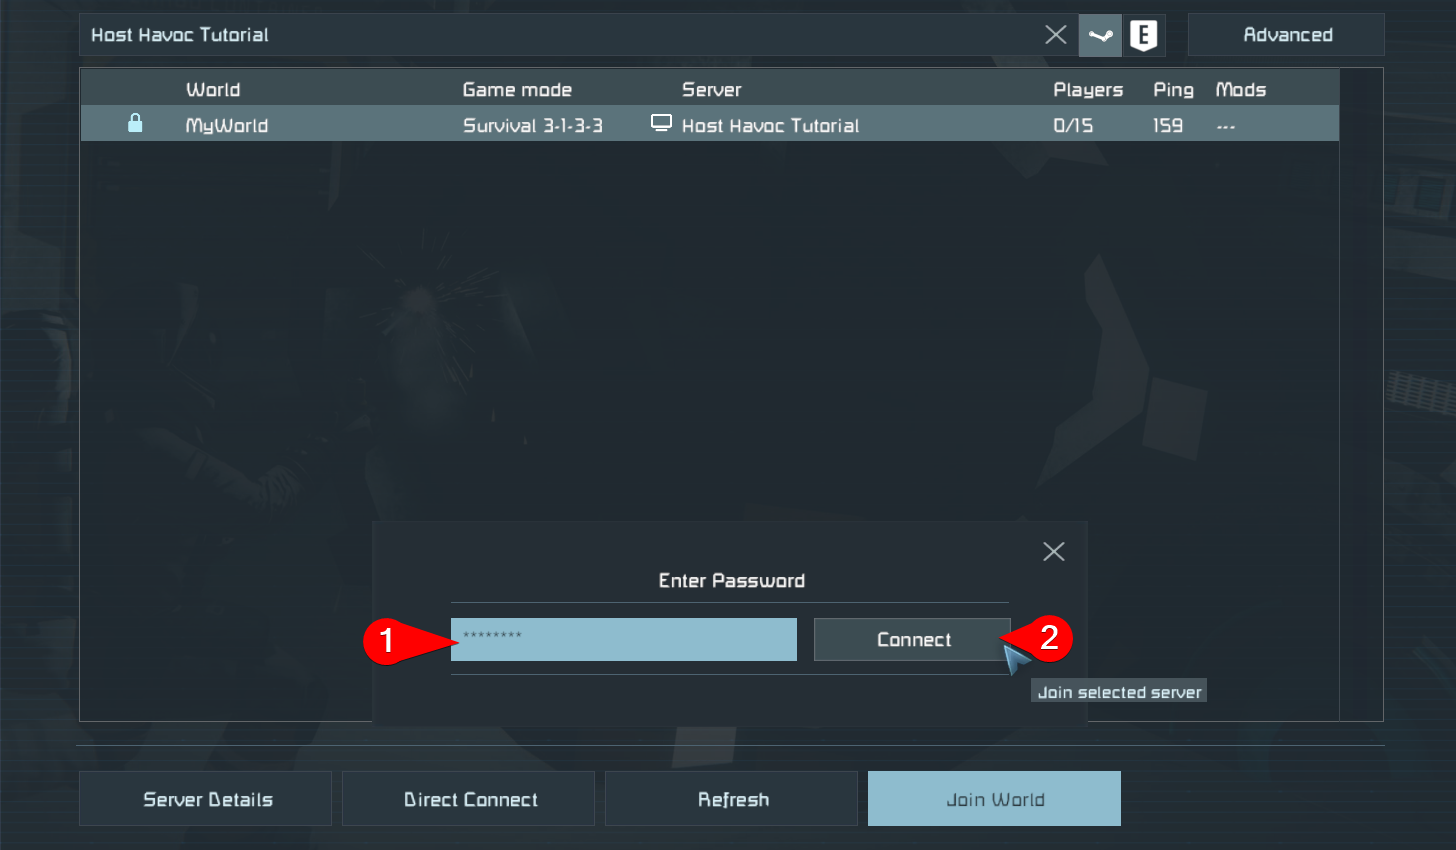The image size is (1456, 850).
Task: Sort servers by Server column
Action: (712, 90)
